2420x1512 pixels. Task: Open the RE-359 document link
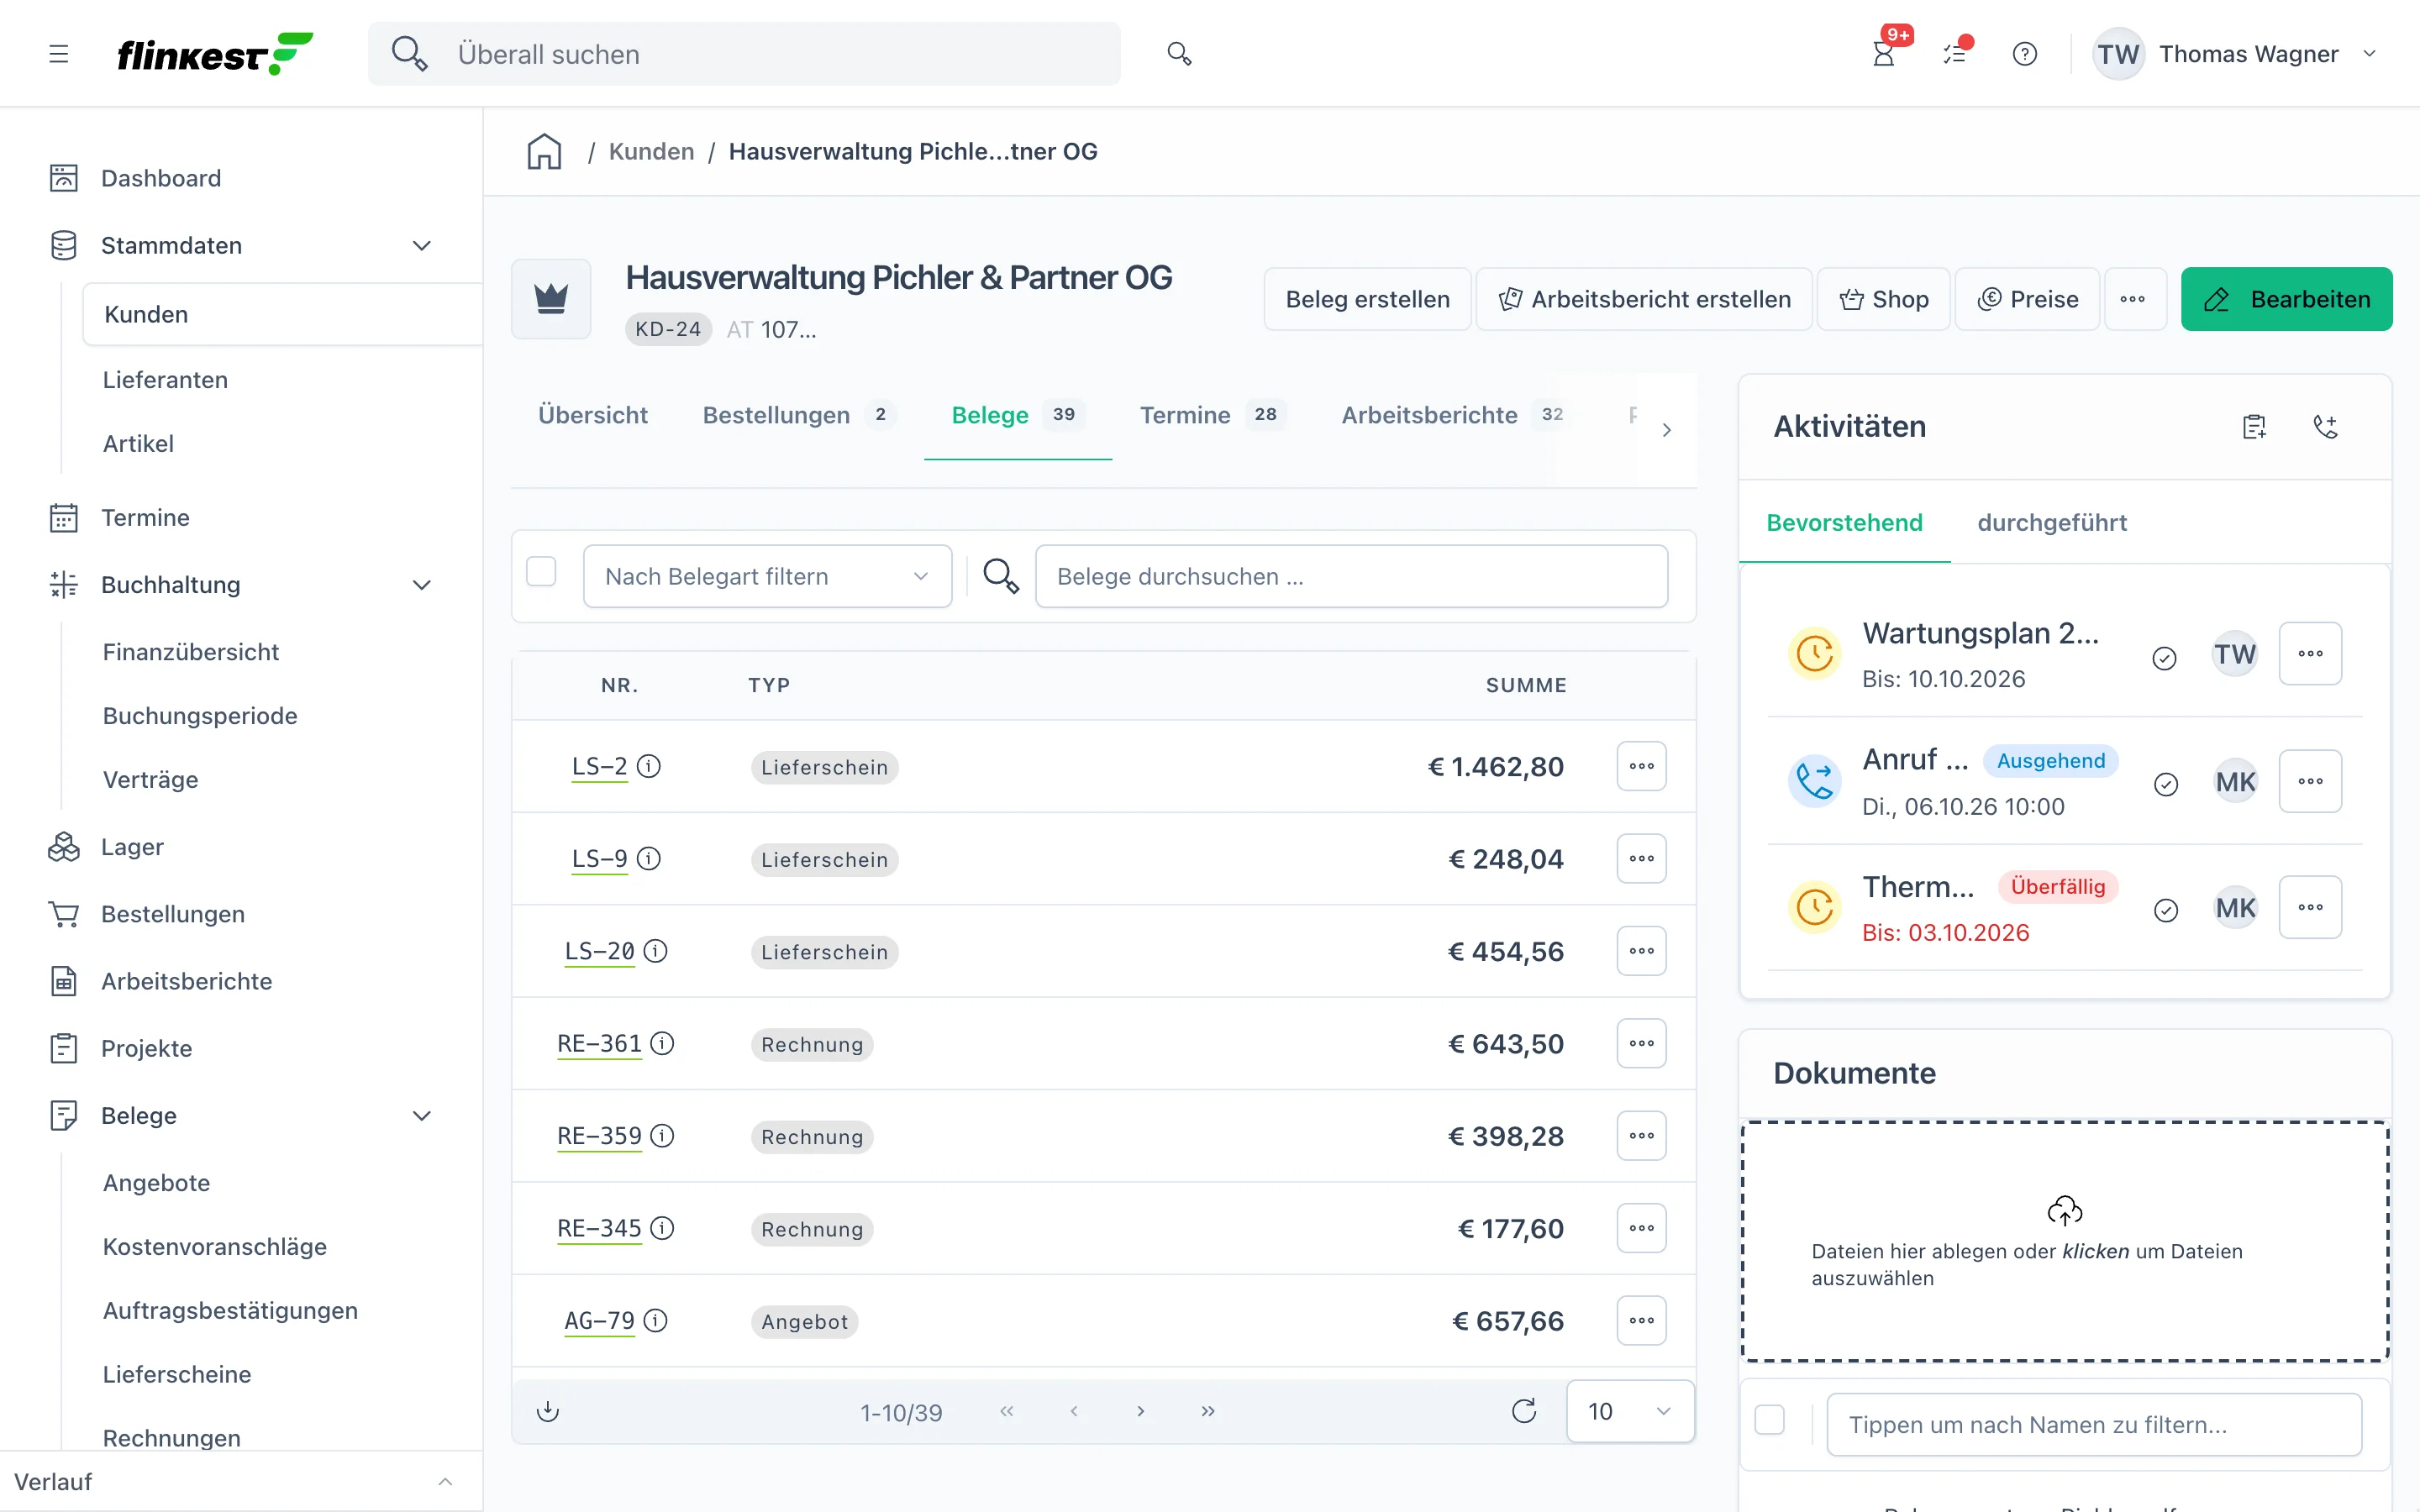[x=599, y=1136]
